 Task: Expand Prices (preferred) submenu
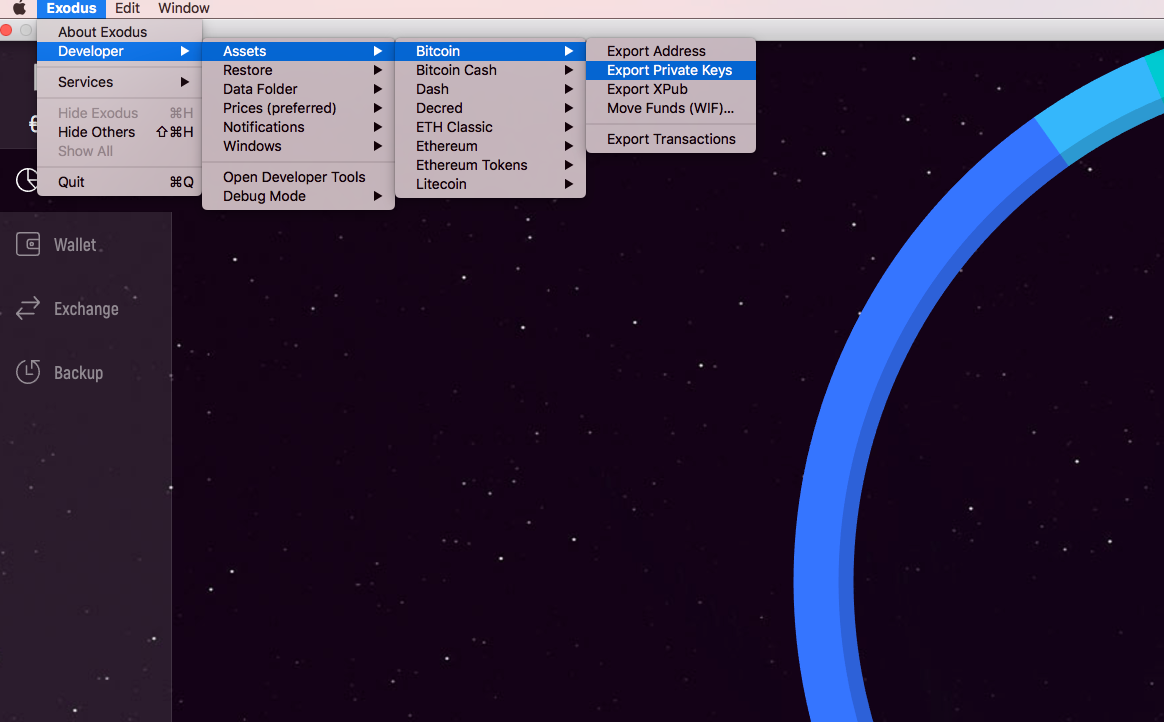(298, 108)
